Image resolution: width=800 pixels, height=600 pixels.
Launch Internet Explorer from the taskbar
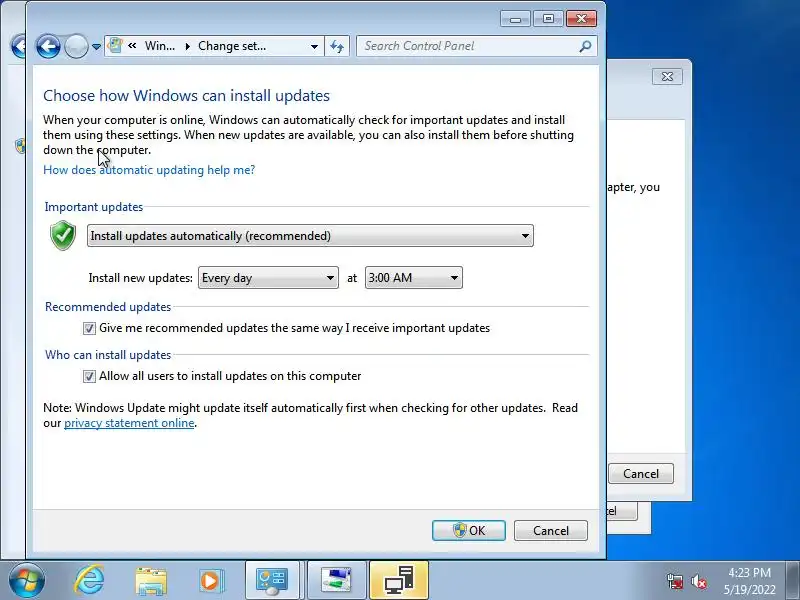click(89, 581)
